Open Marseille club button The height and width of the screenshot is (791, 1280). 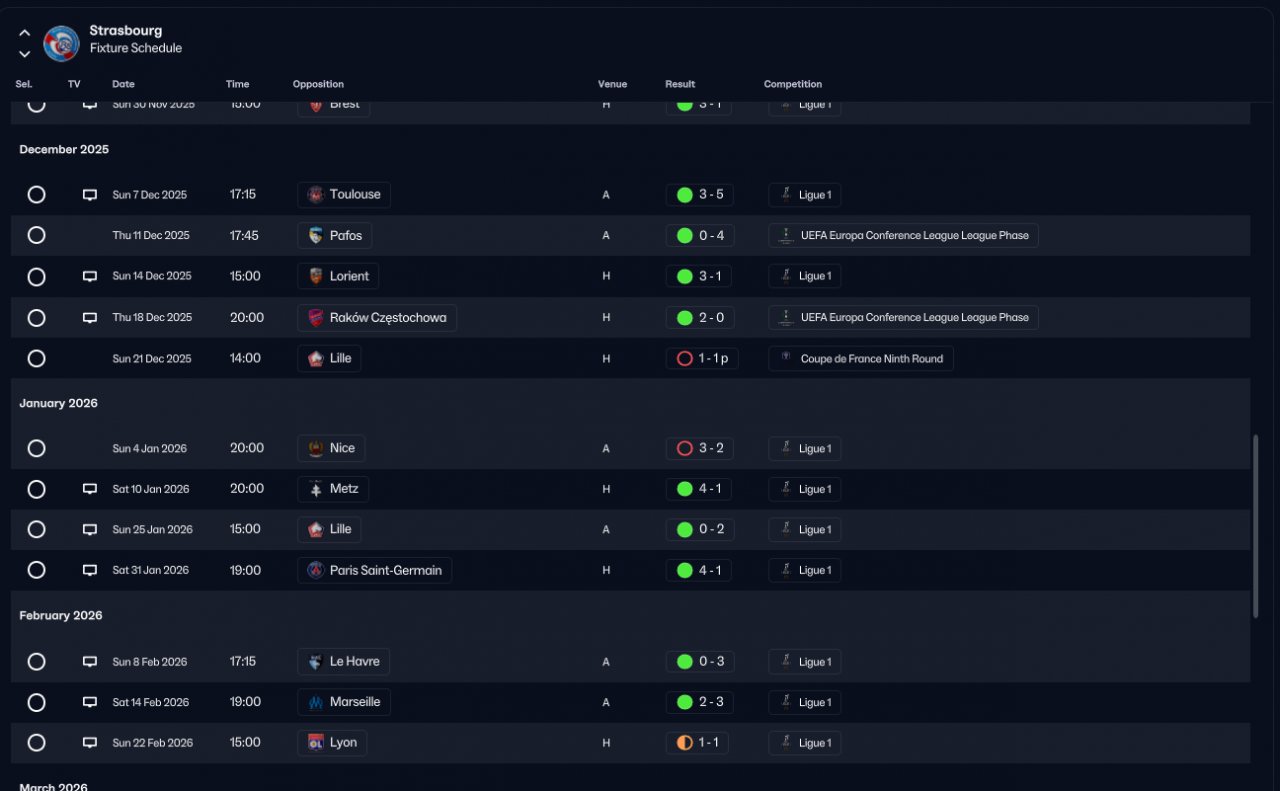click(x=344, y=702)
